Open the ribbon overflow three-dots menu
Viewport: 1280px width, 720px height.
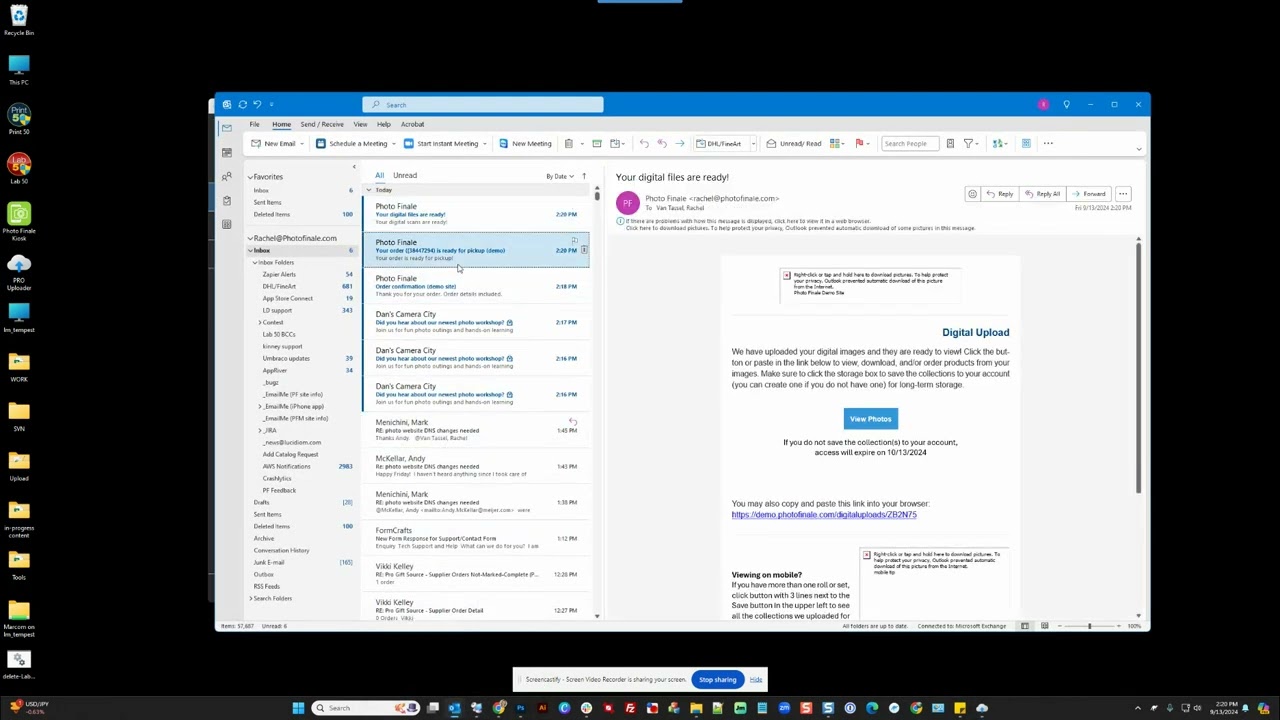(1048, 144)
